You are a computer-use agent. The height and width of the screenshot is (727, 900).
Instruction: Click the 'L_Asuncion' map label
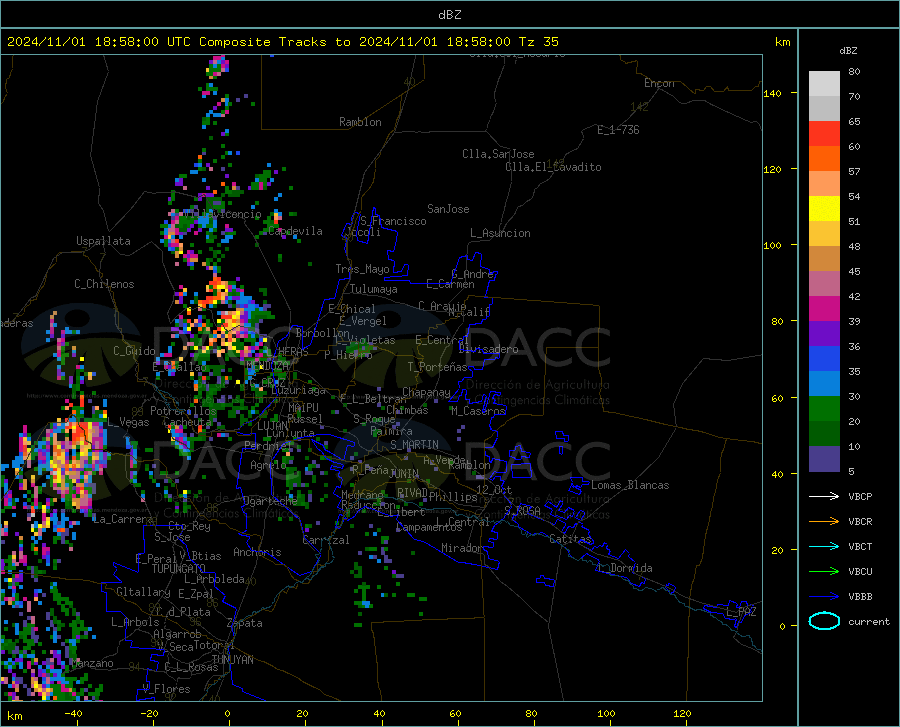(500, 233)
